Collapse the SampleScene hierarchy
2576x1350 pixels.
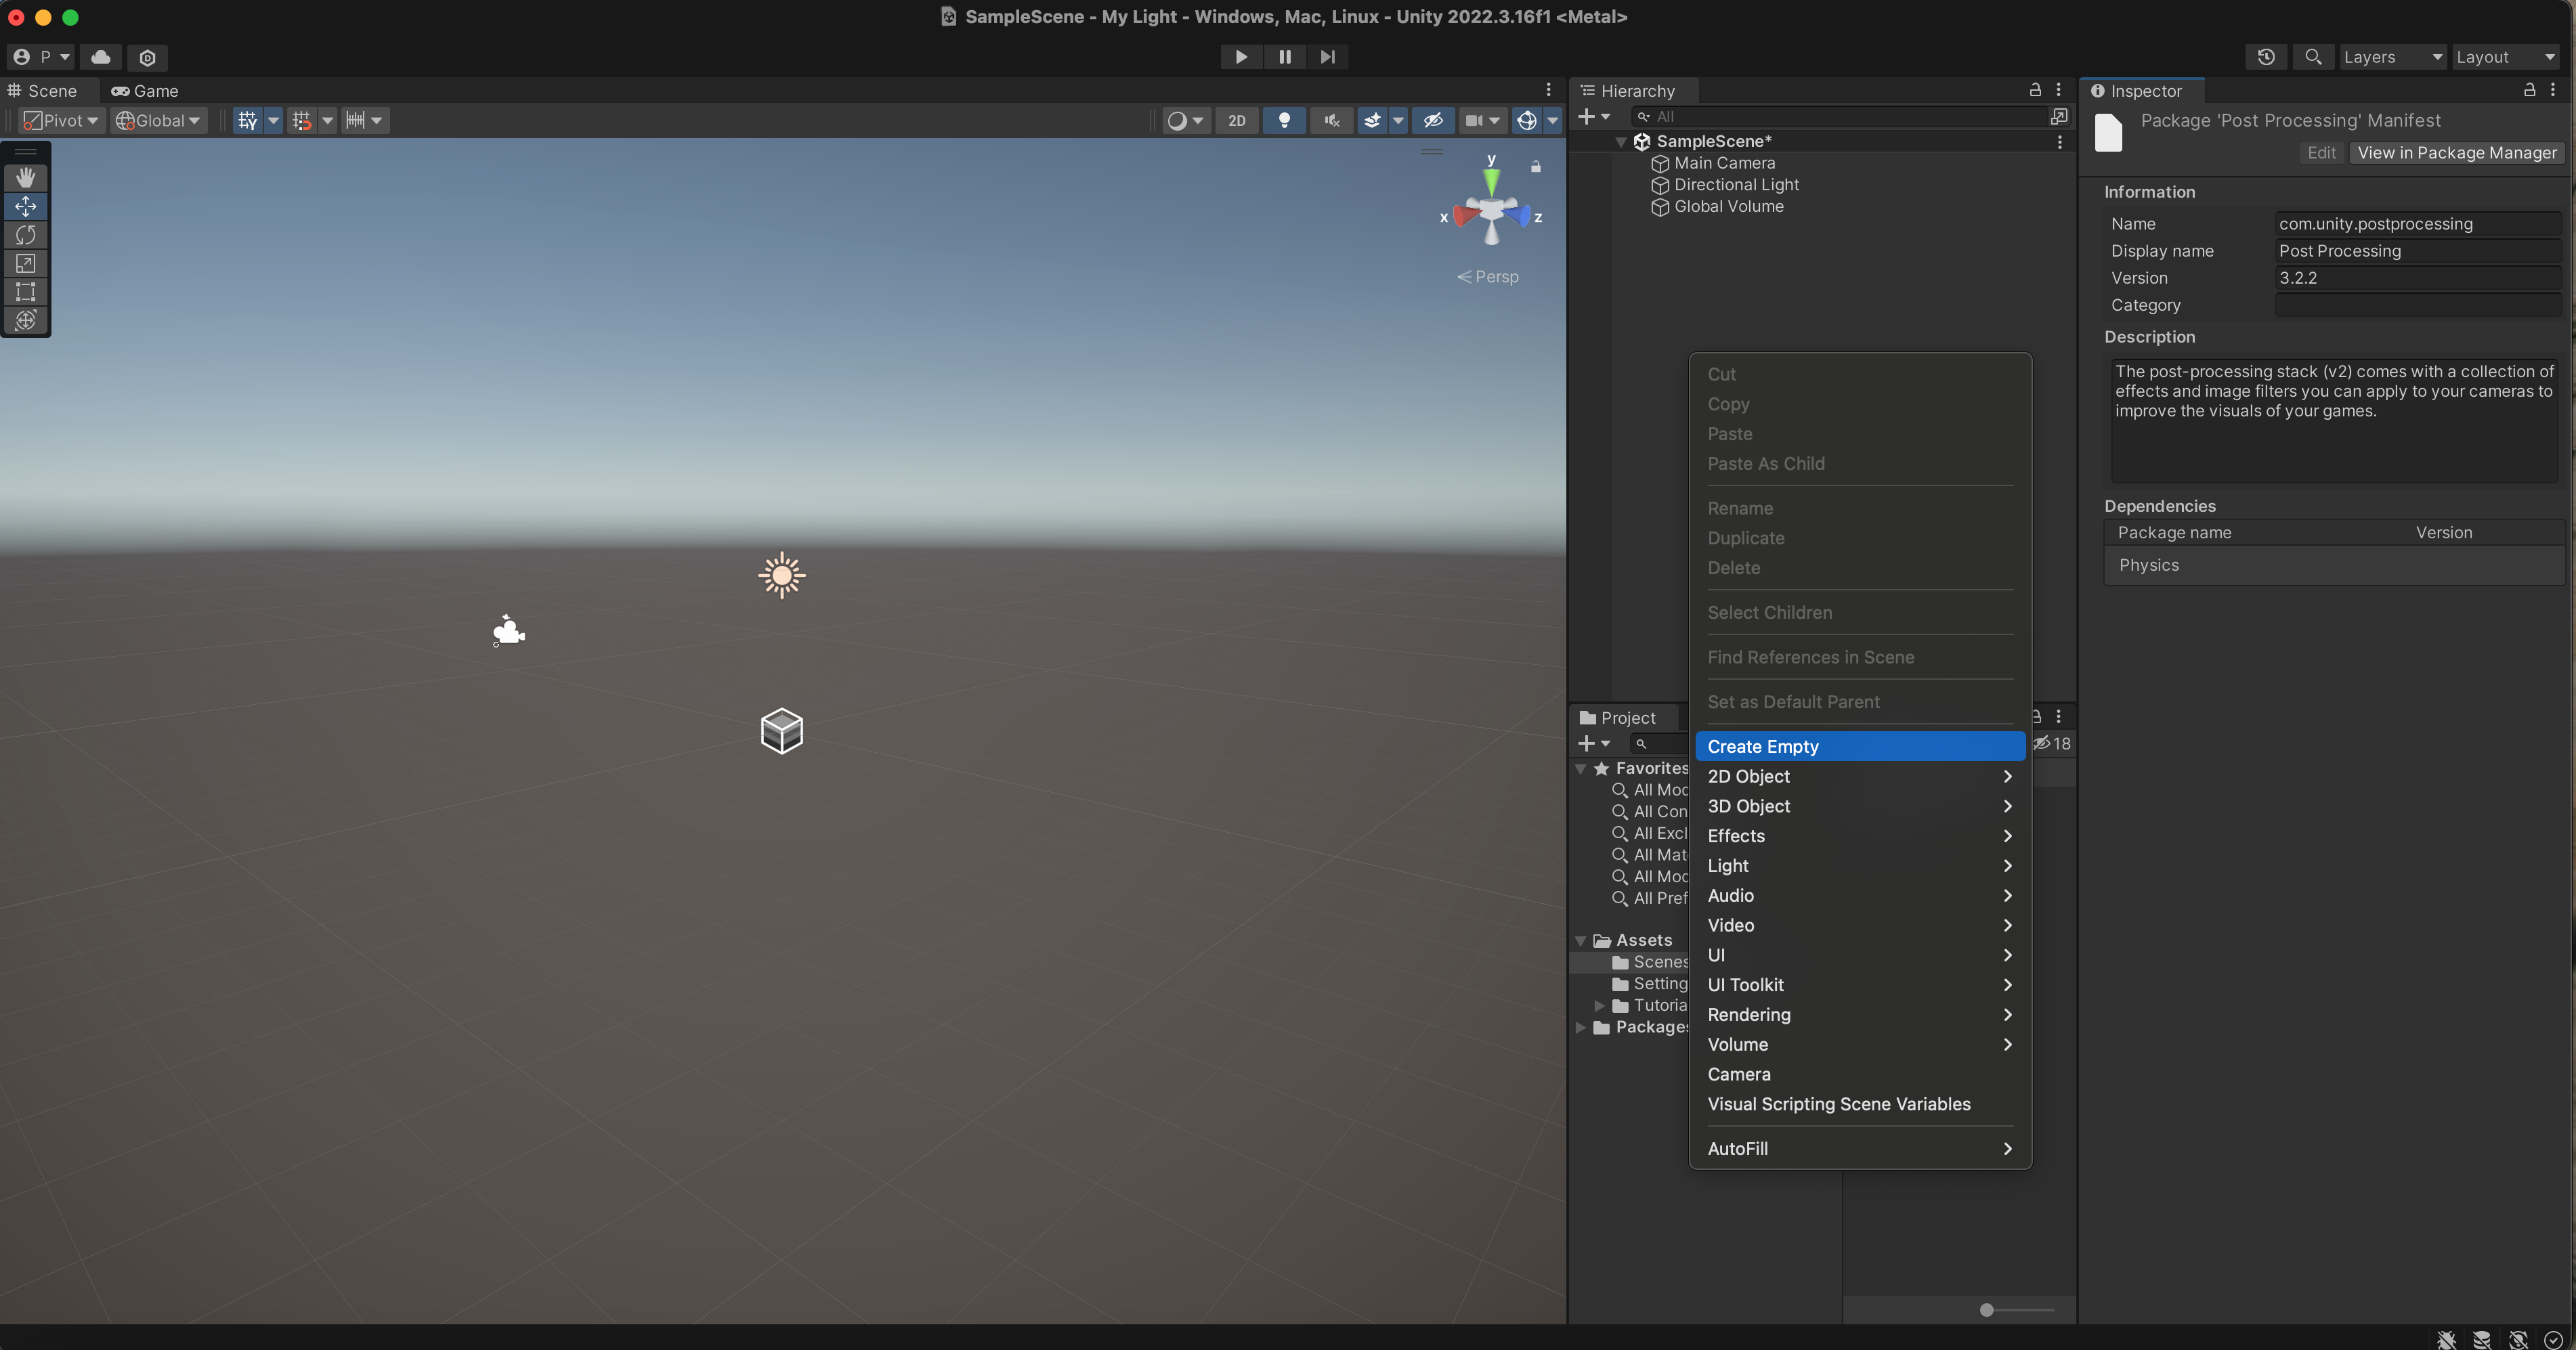(1621, 142)
